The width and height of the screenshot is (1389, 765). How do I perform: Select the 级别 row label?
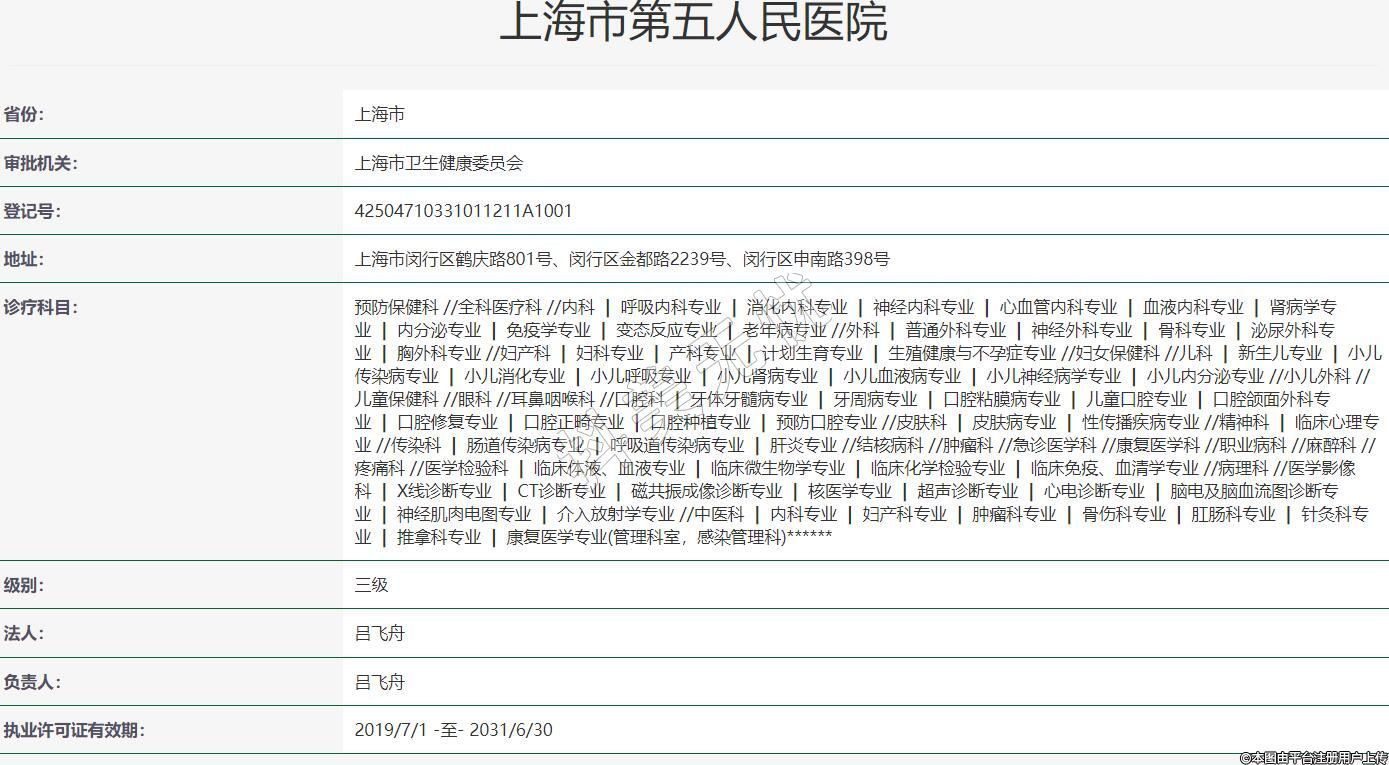[x=24, y=585]
